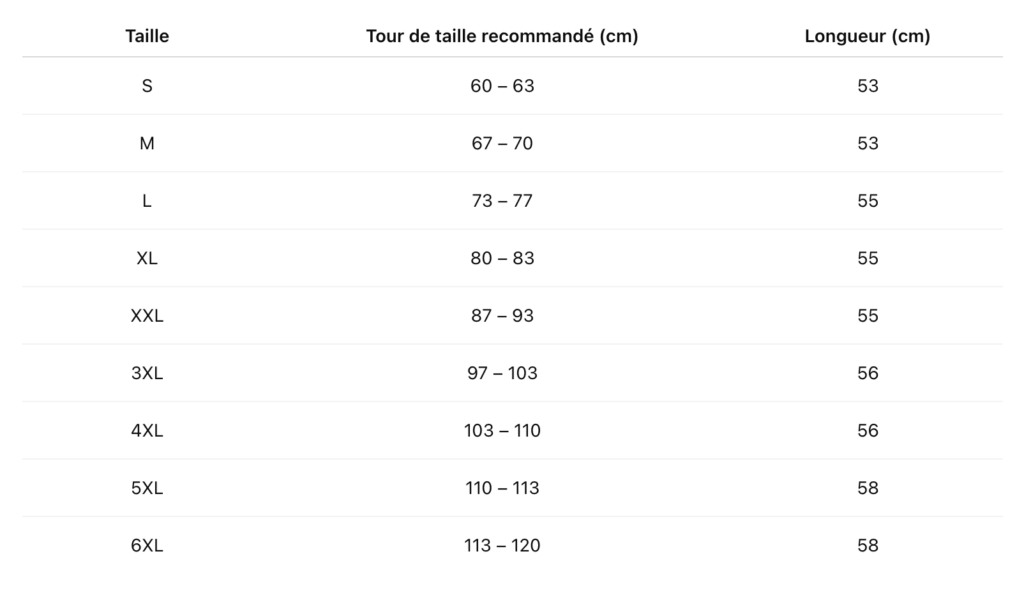Select the 97 – 103 waist range
This screenshot has height=600, width=1024.
502,373
